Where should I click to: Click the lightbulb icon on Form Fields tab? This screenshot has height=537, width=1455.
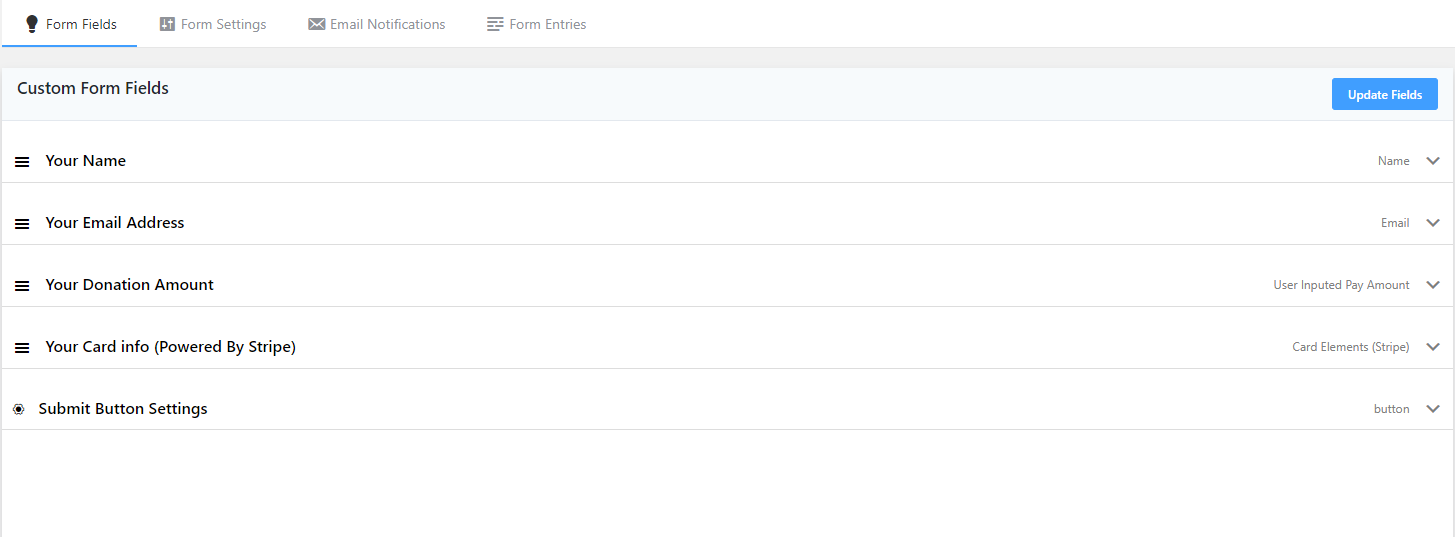[32, 24]
